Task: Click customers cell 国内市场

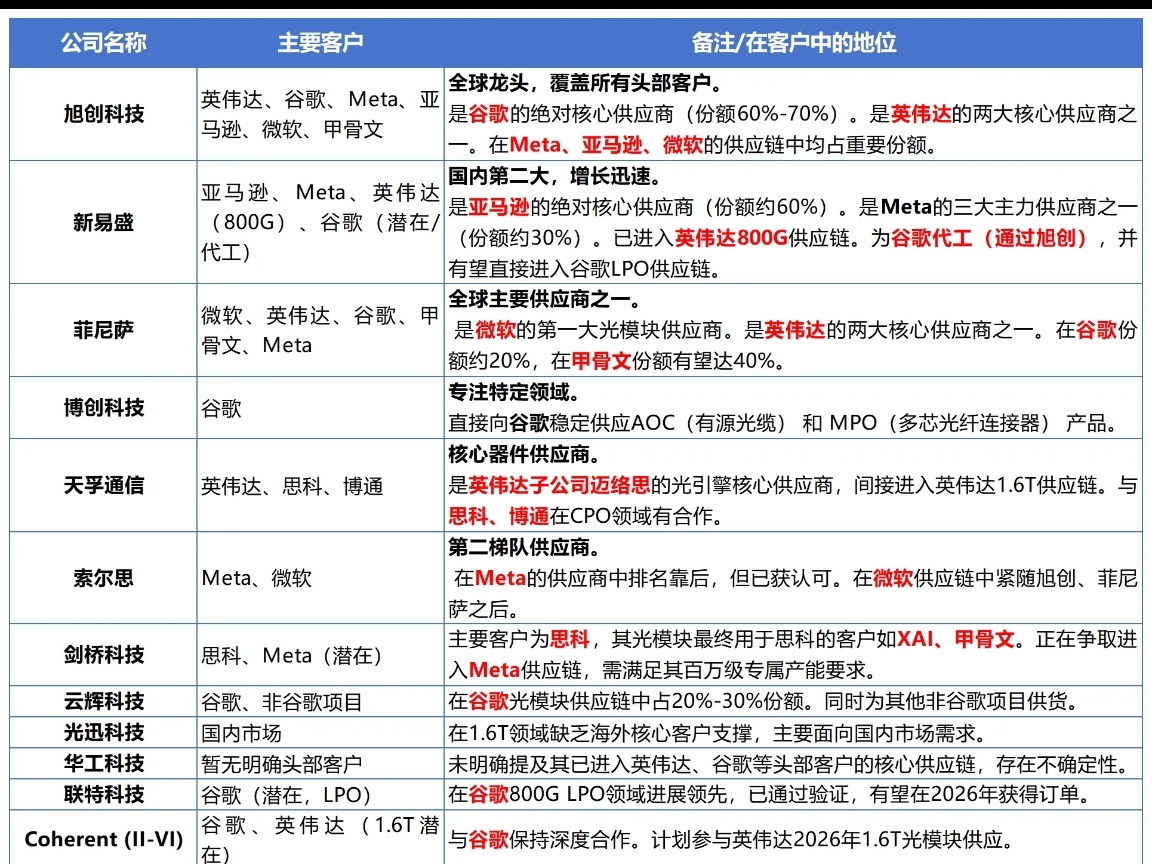Action: click(320, 732)
